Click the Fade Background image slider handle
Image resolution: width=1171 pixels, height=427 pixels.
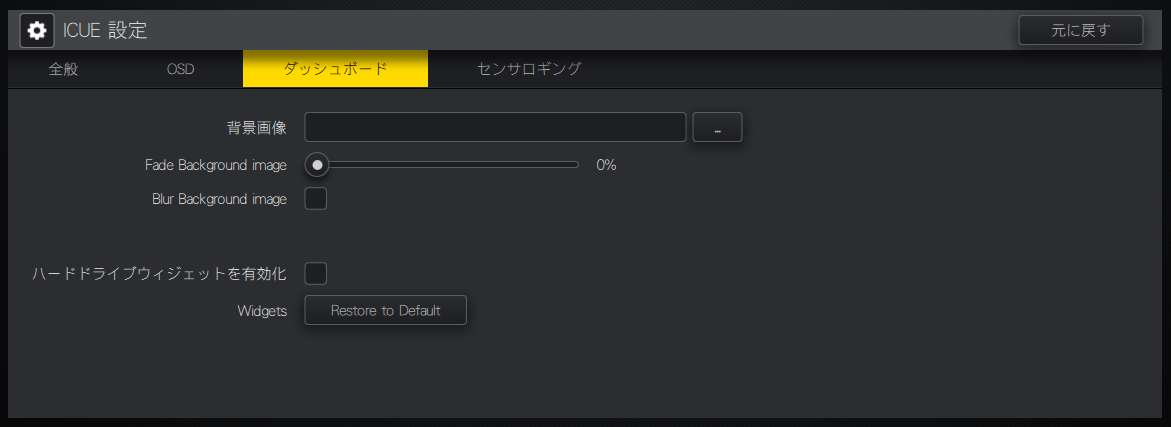pos(317,165)
